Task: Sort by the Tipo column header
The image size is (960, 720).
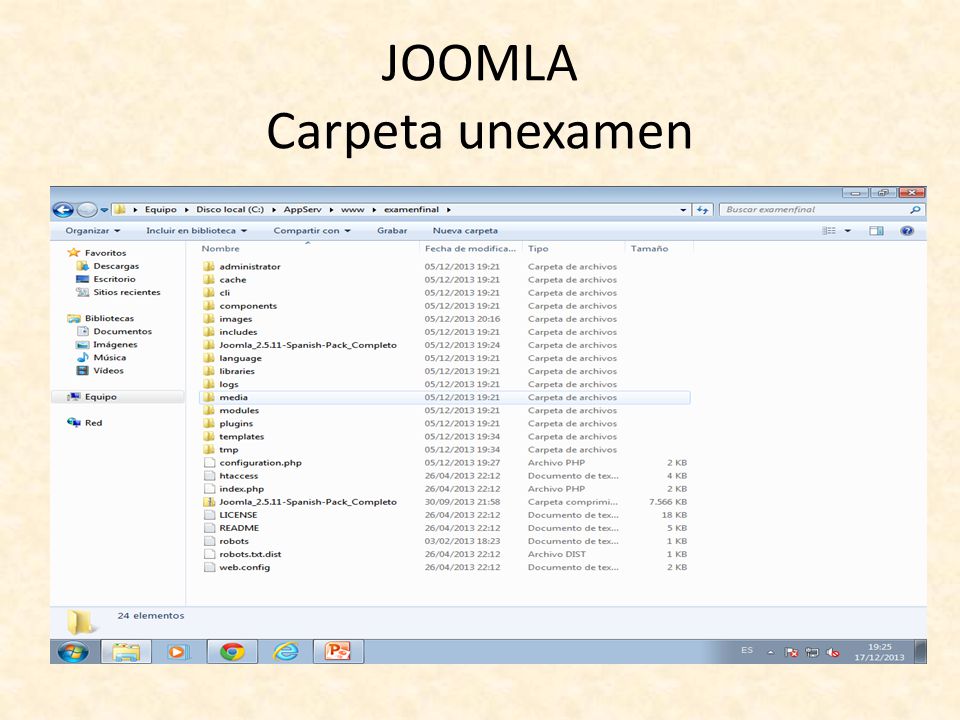Action: [538, 249]
